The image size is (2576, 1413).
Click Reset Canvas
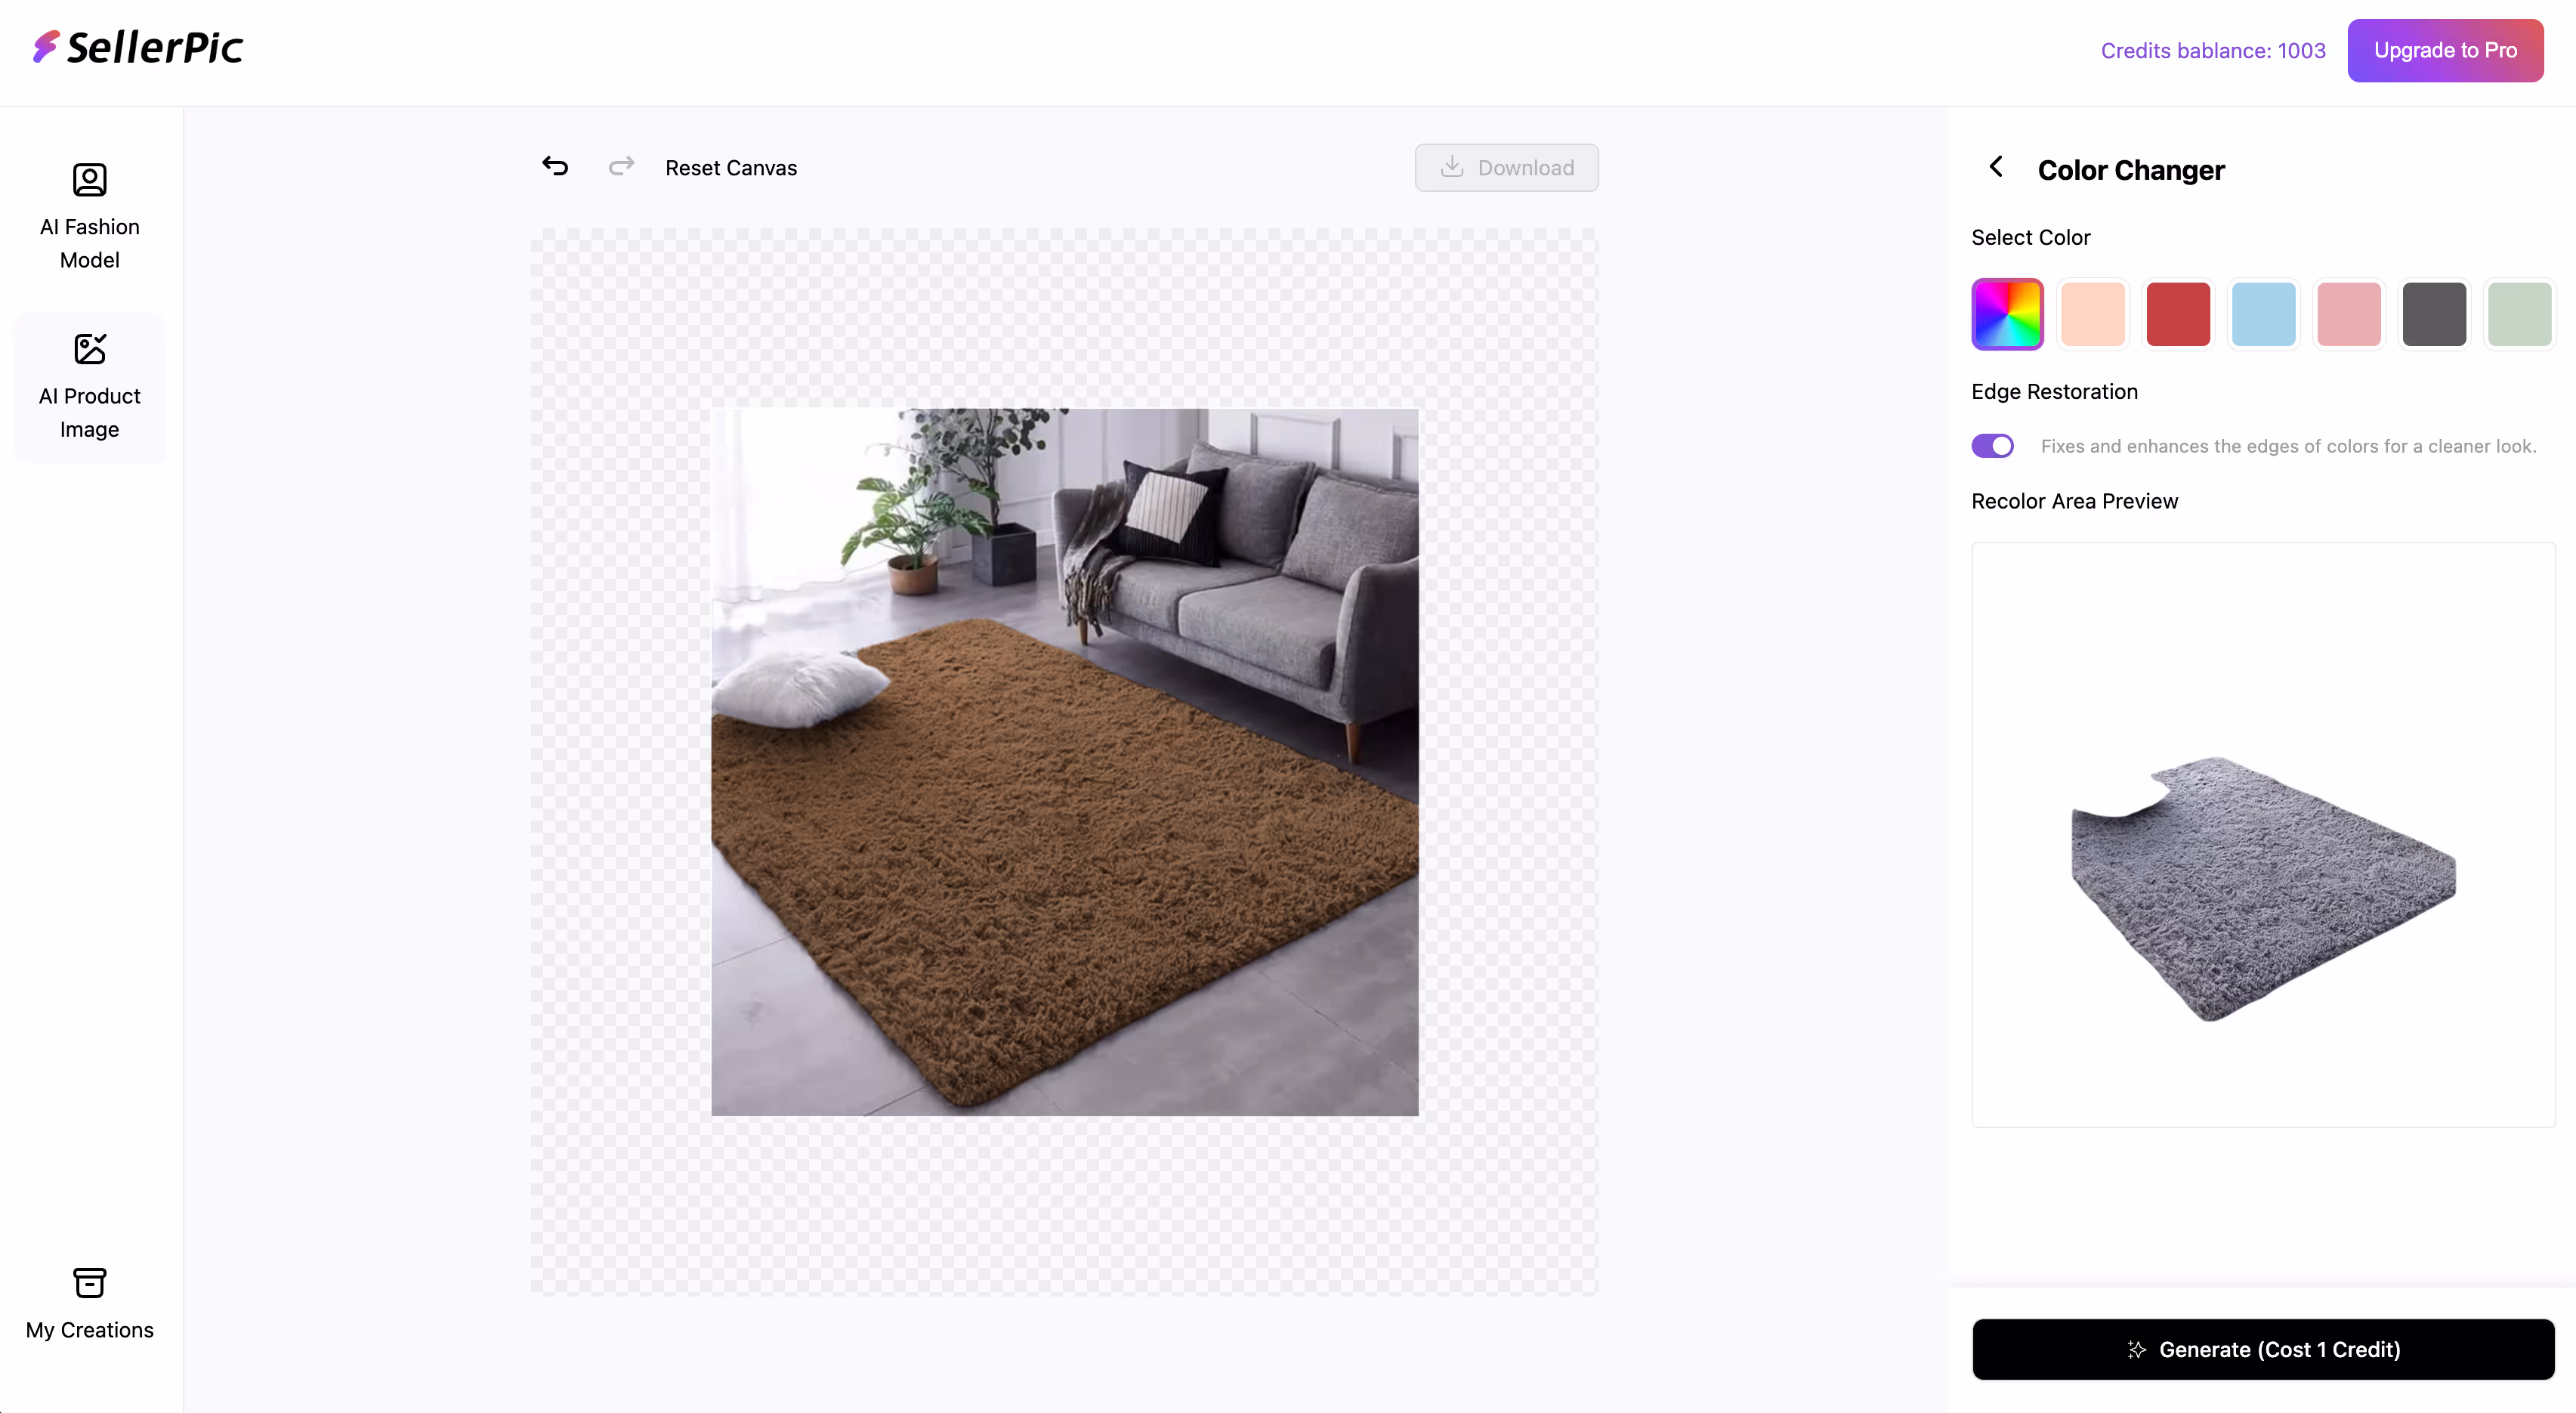731,168
